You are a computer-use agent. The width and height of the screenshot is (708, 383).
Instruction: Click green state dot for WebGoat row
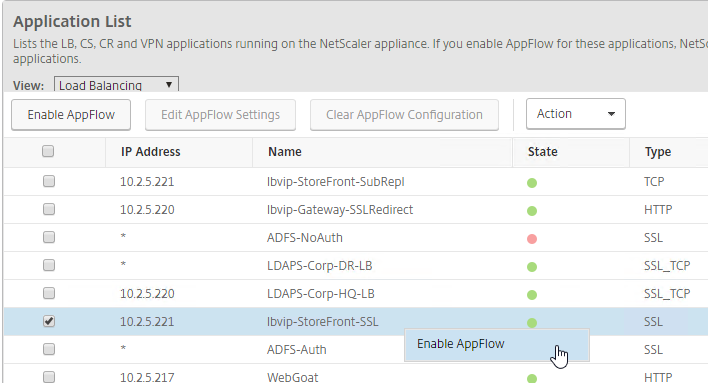pyautogui.click(x=532, y=378)
